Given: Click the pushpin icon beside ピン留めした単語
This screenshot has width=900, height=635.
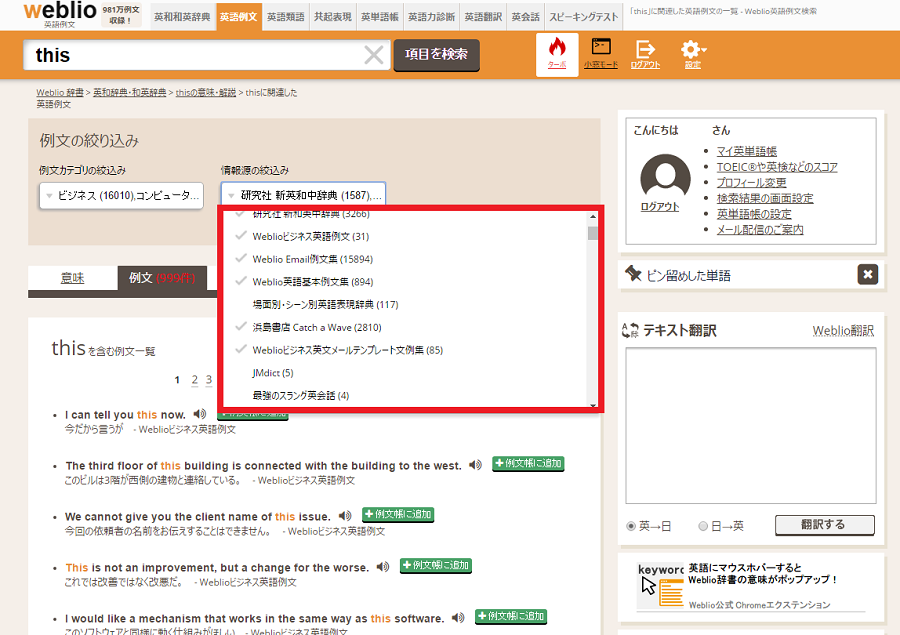Looking at the screenshot, I should point(633,274).
